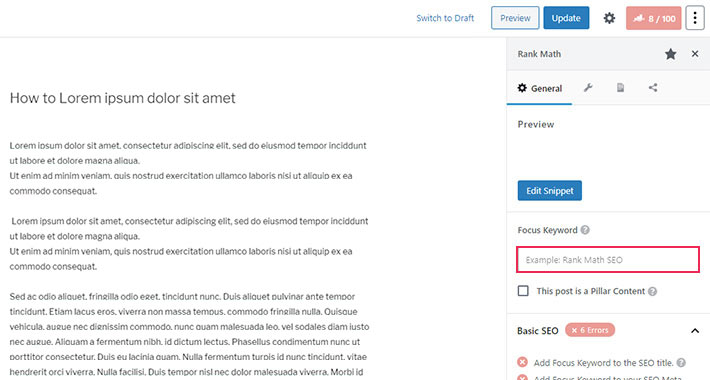
Task: Star the Rank Math panel
Action: (671, 54)
